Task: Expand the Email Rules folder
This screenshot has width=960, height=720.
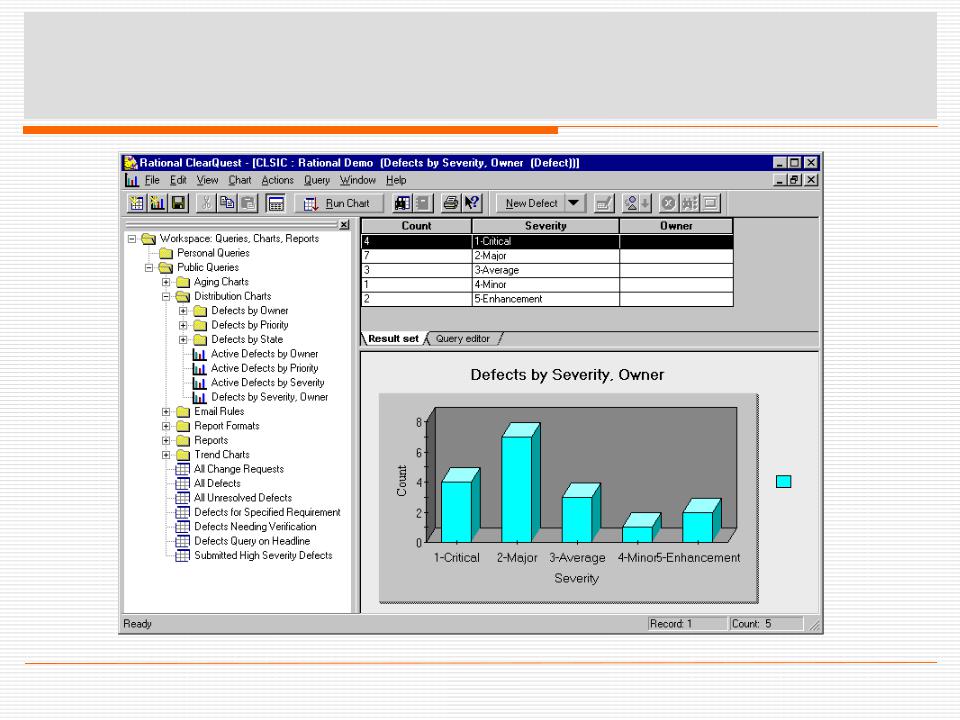Action: coord(166,411)
